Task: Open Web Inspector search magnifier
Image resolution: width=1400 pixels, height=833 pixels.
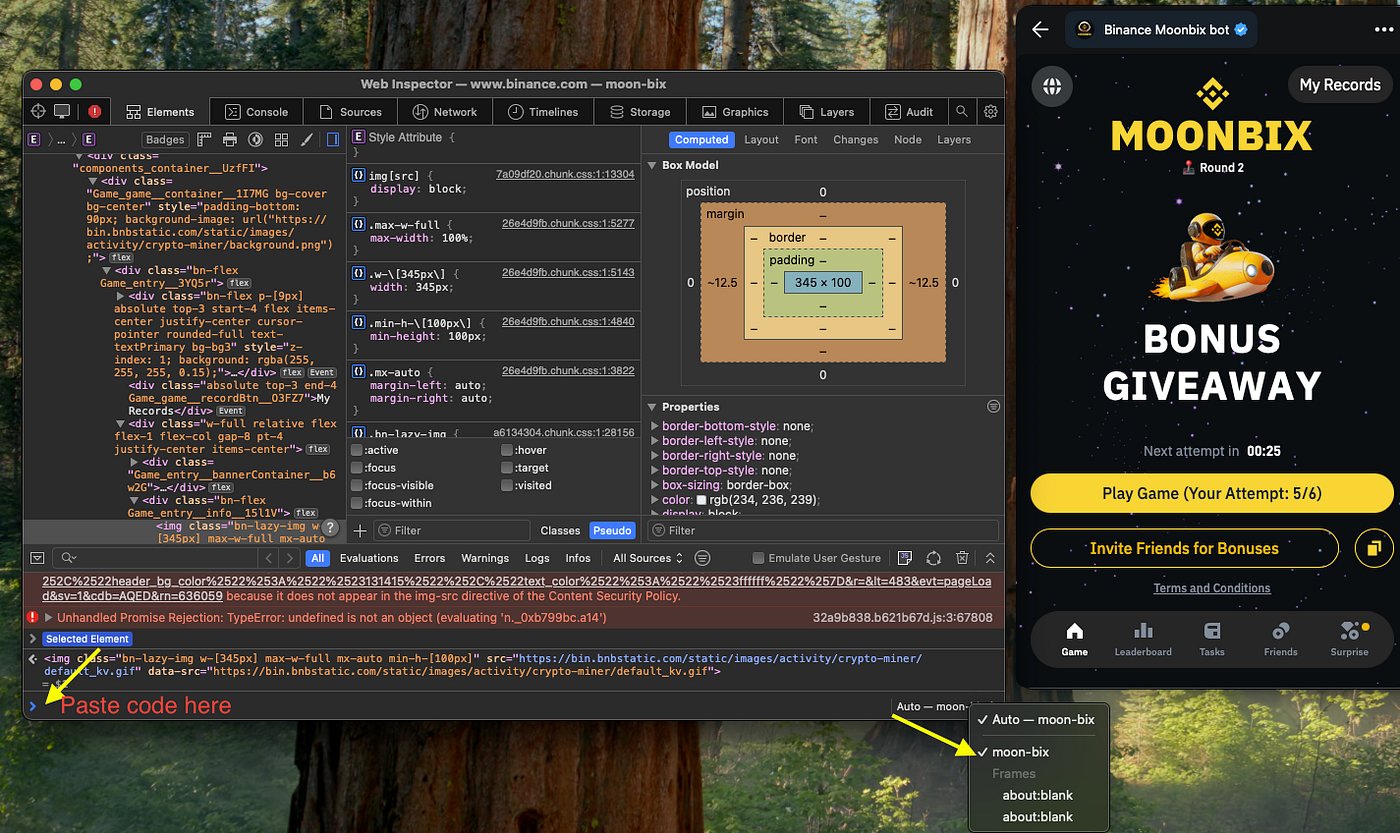Action: [x=962, y=112]
